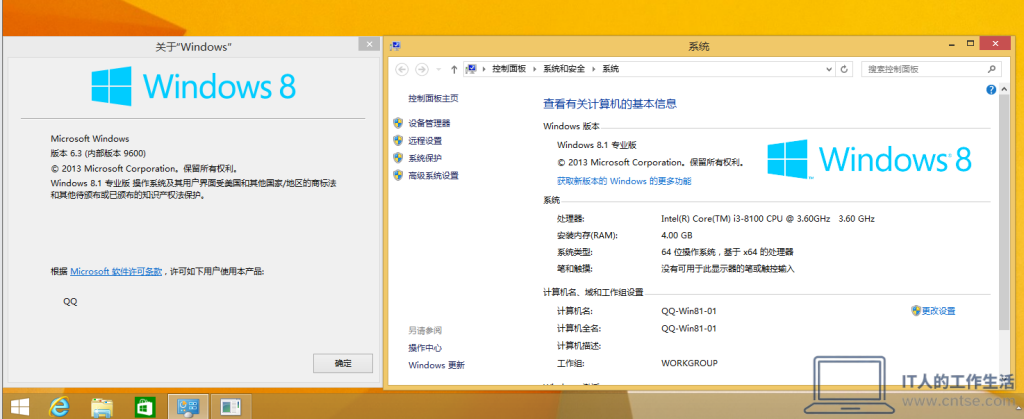
Task: Expand the address bar history dropdown
Action: click(x=829, y=69)
